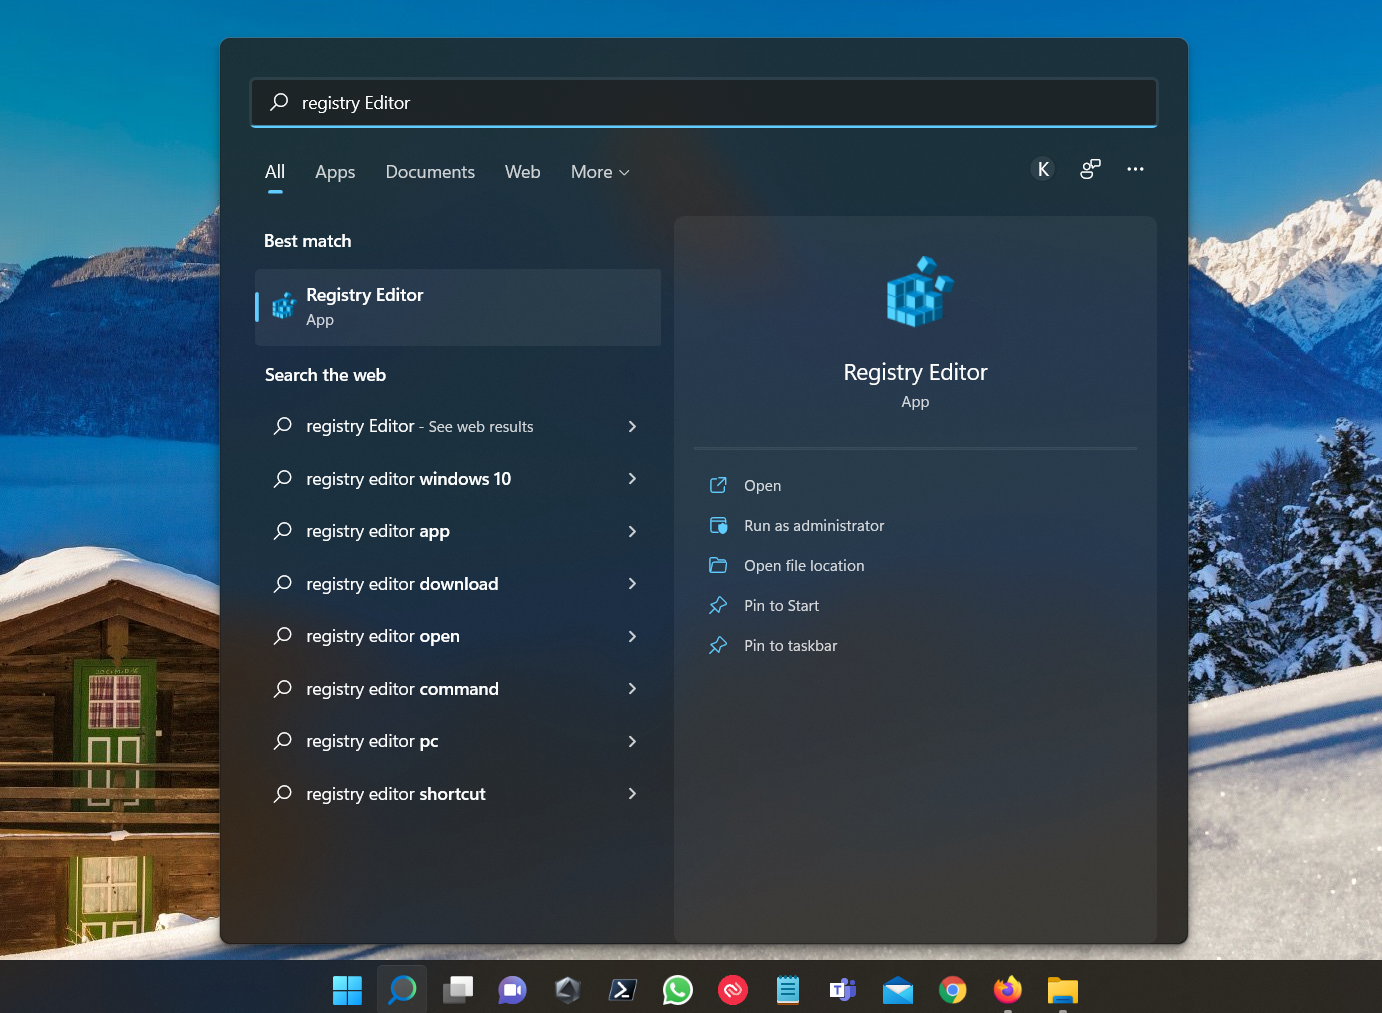Expand arrow for 'registry editor download'
Viewport: 1382px width, 1013px height.
632,584
